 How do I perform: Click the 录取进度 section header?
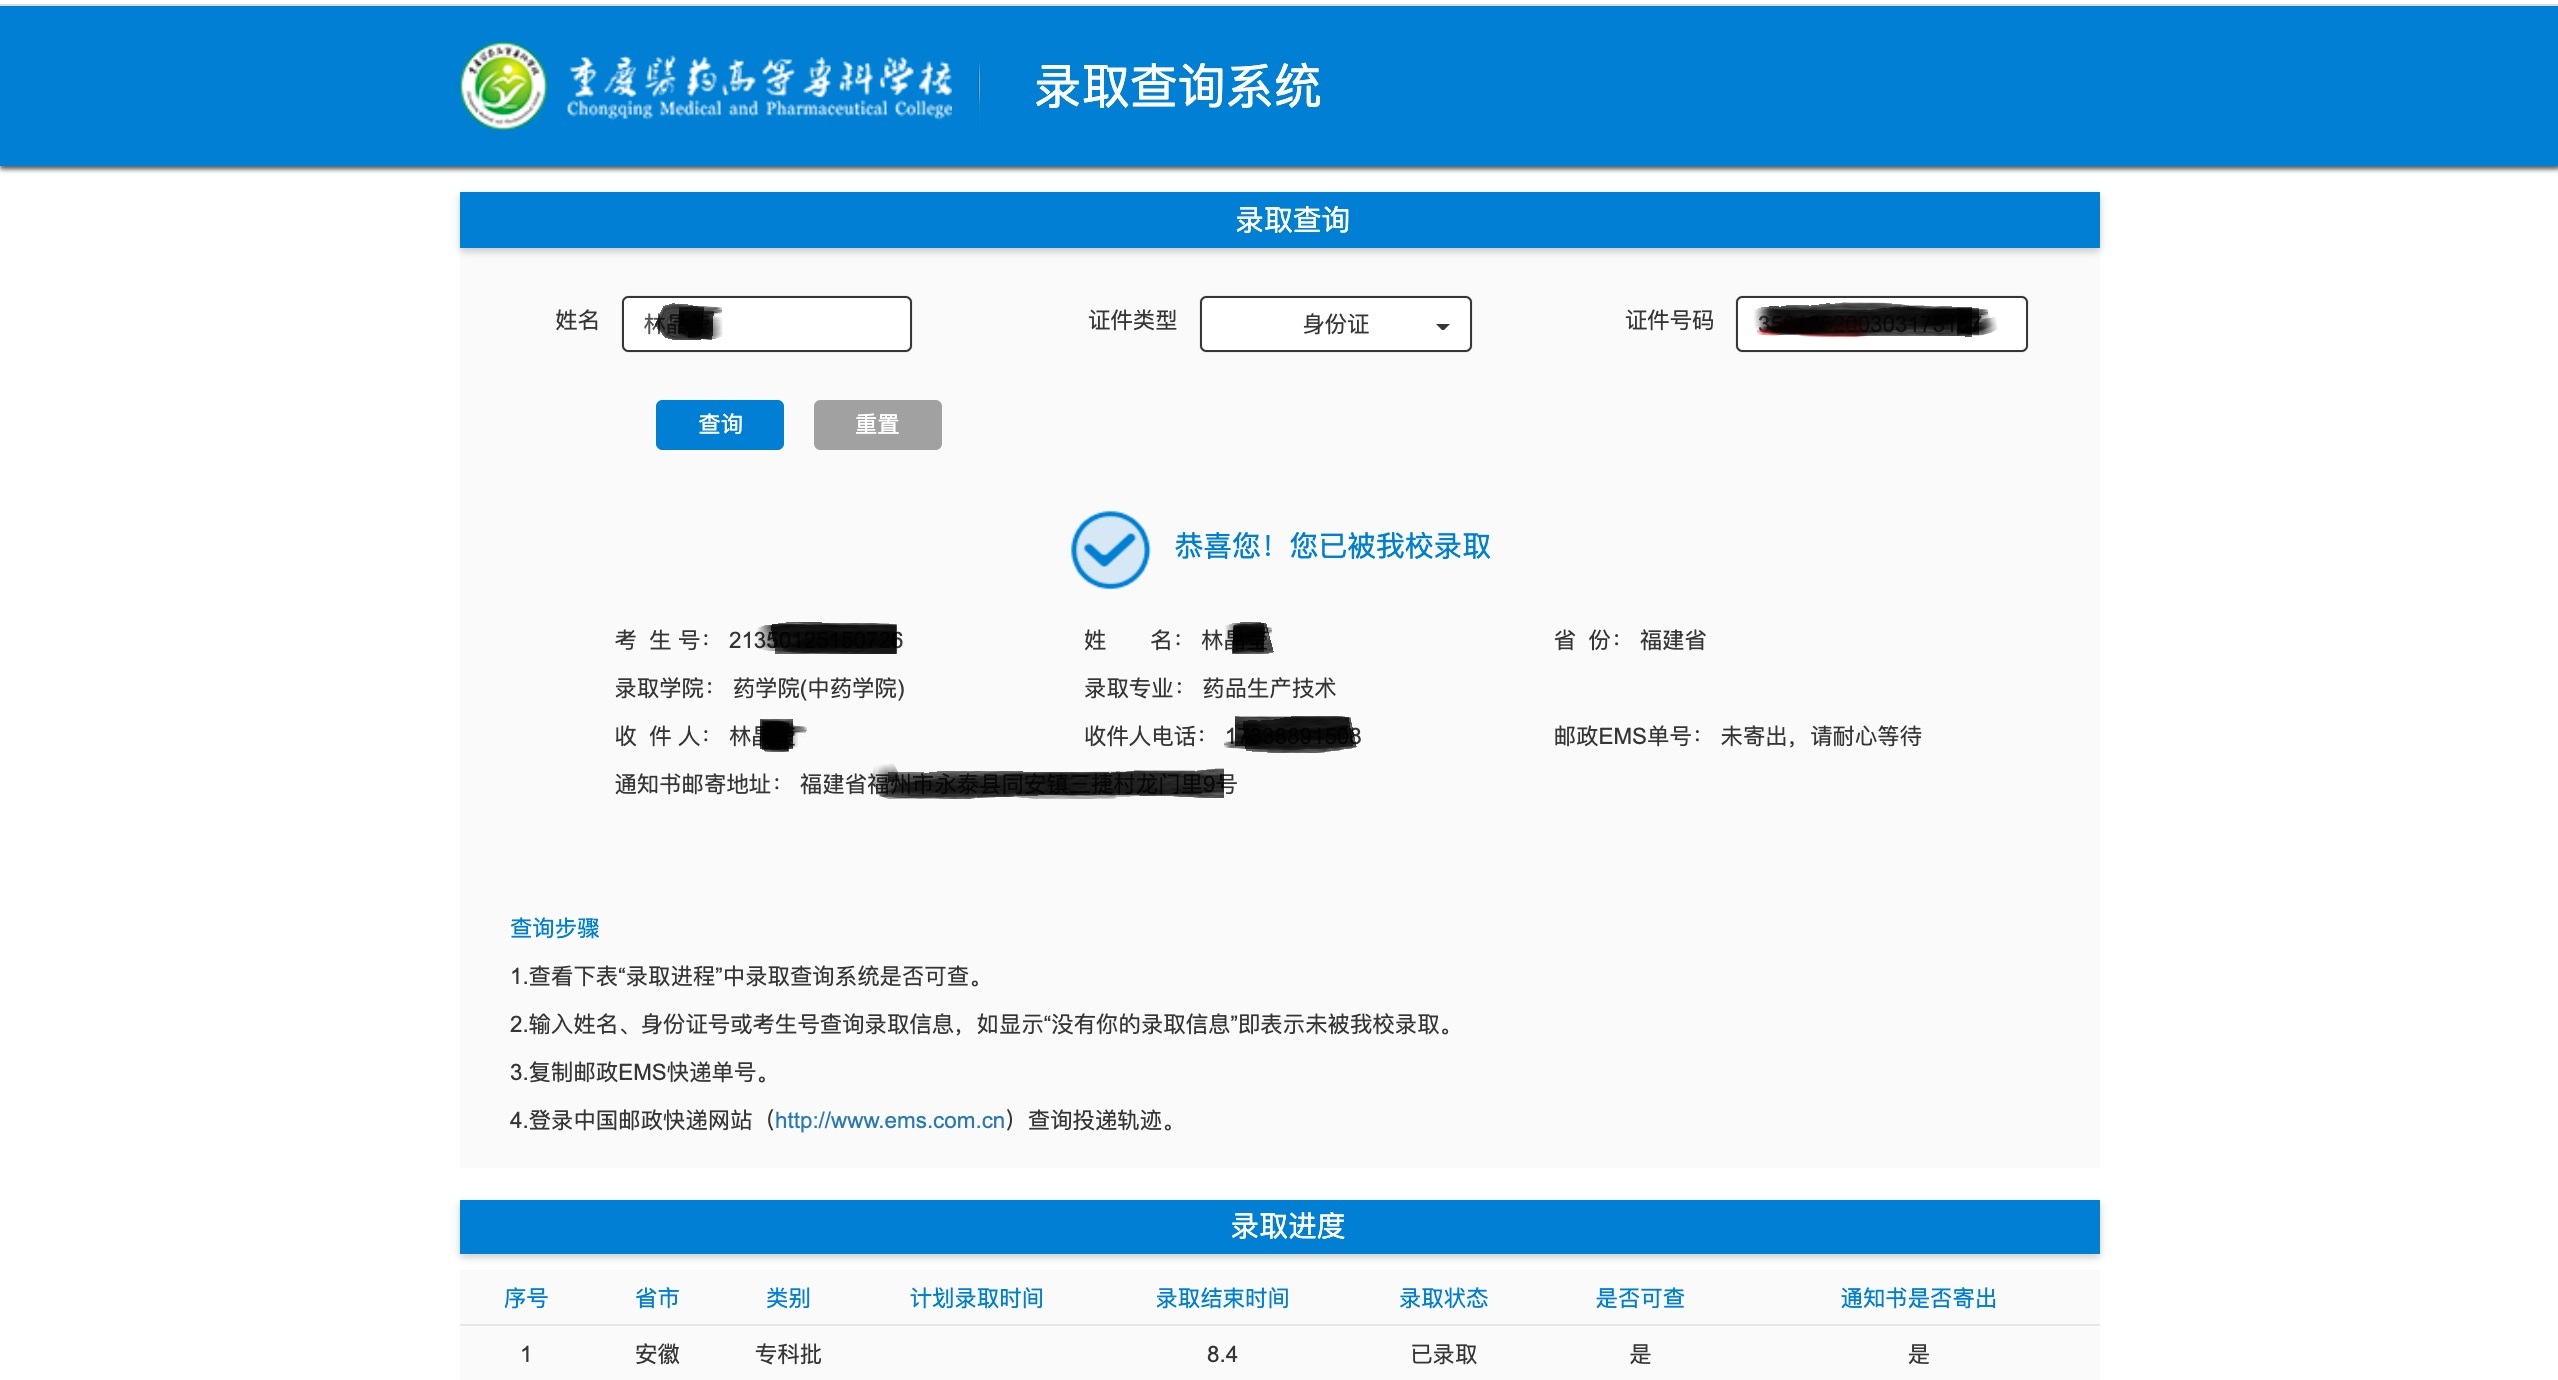point(1280,1226)
